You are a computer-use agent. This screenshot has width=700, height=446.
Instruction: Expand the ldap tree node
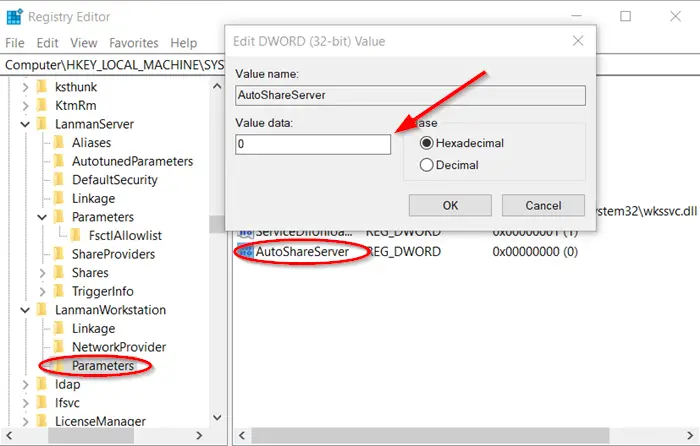(x=25, y=384)
